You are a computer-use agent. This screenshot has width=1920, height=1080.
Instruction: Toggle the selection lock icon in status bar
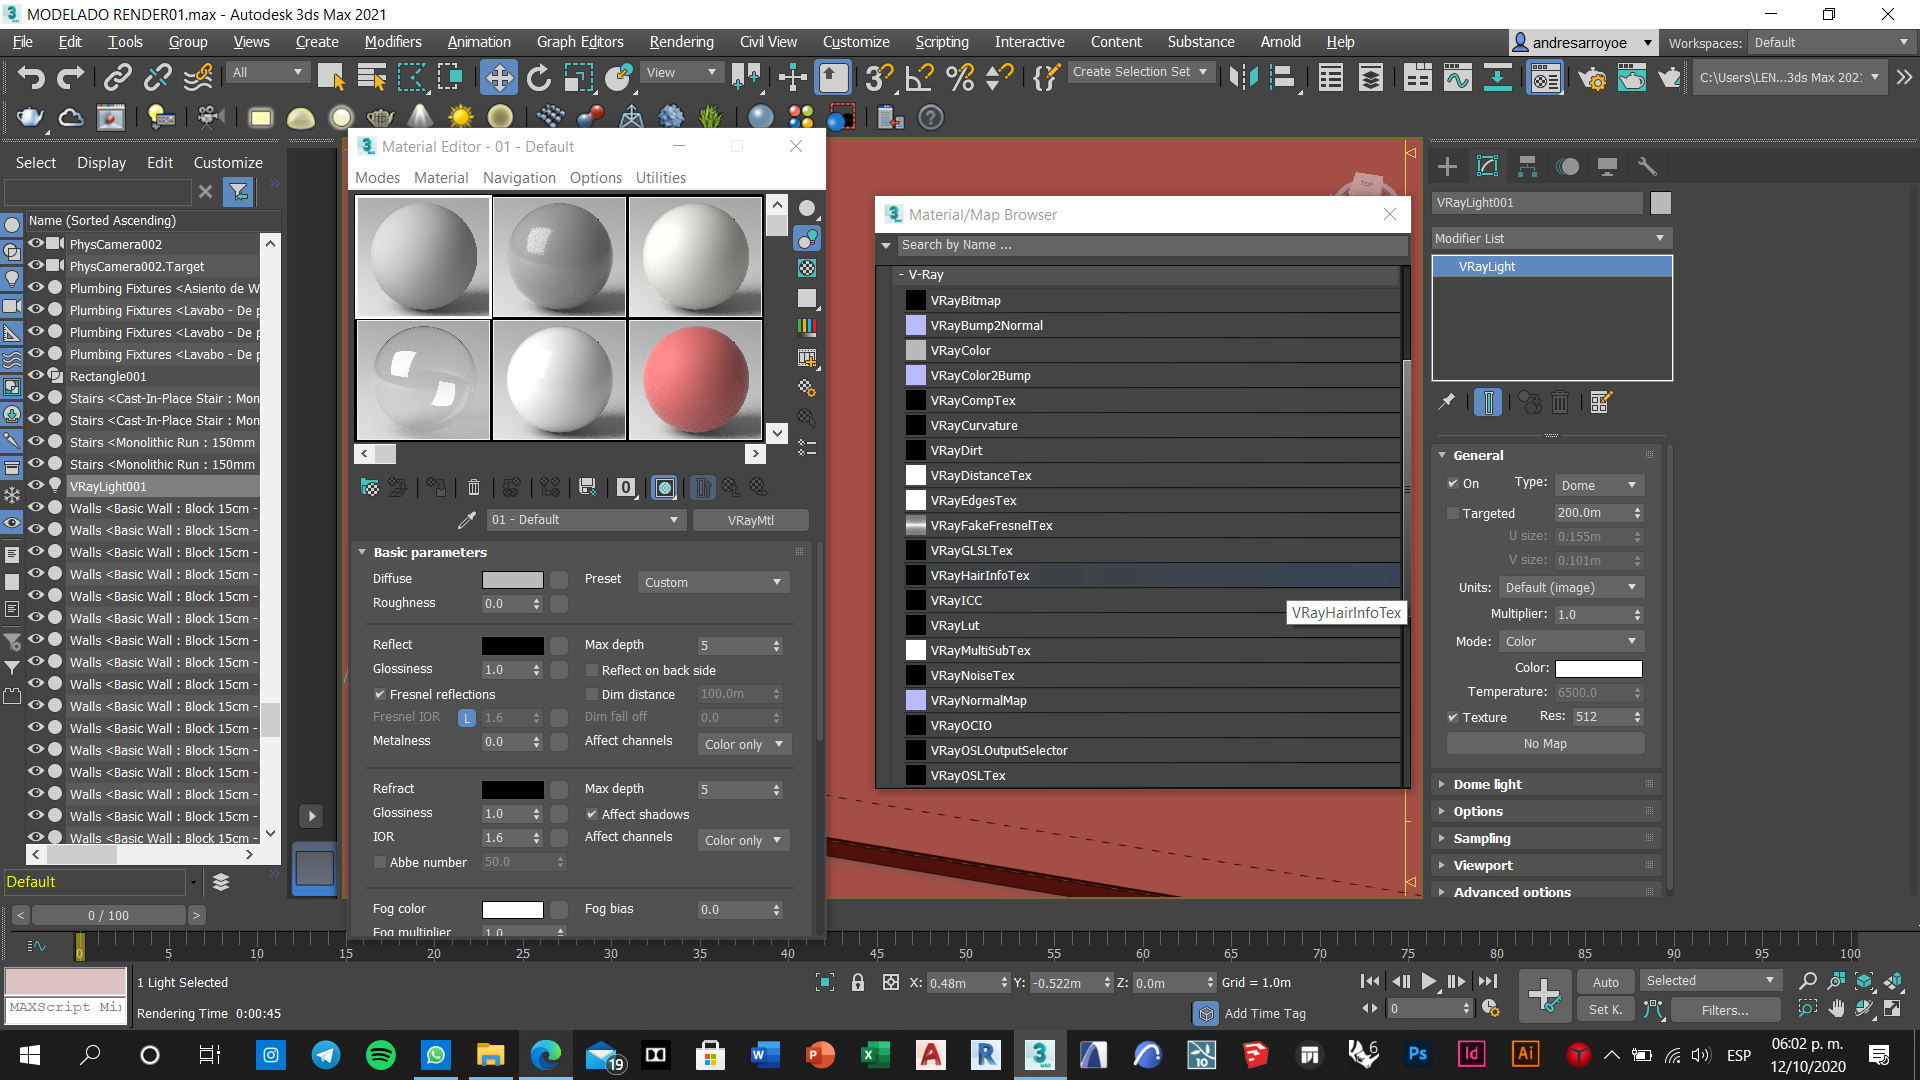(x=857, y=982)
